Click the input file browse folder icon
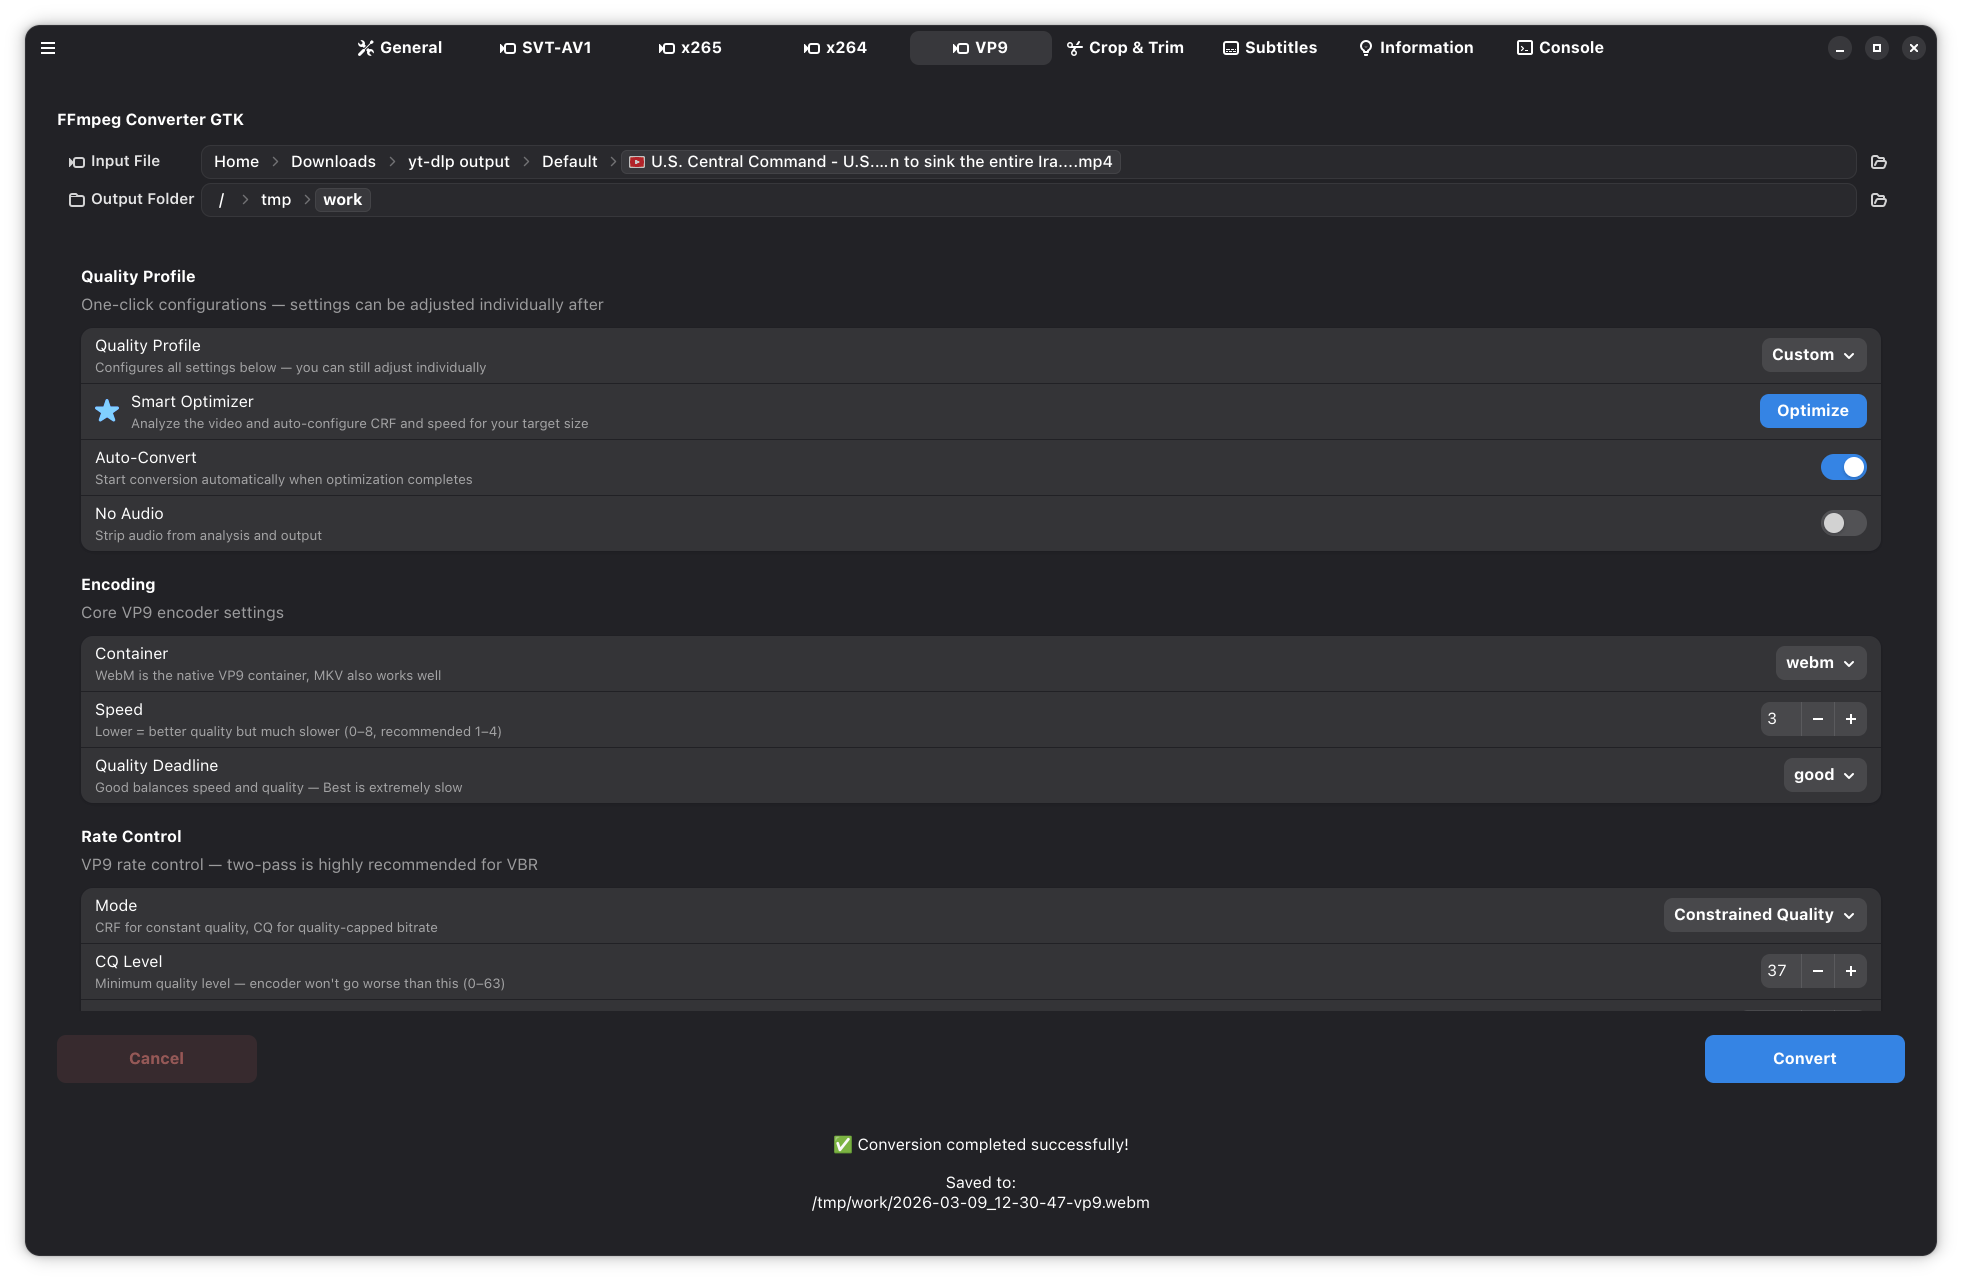The height and width of the screenshot is (1281, 1962). [1878, 162]
